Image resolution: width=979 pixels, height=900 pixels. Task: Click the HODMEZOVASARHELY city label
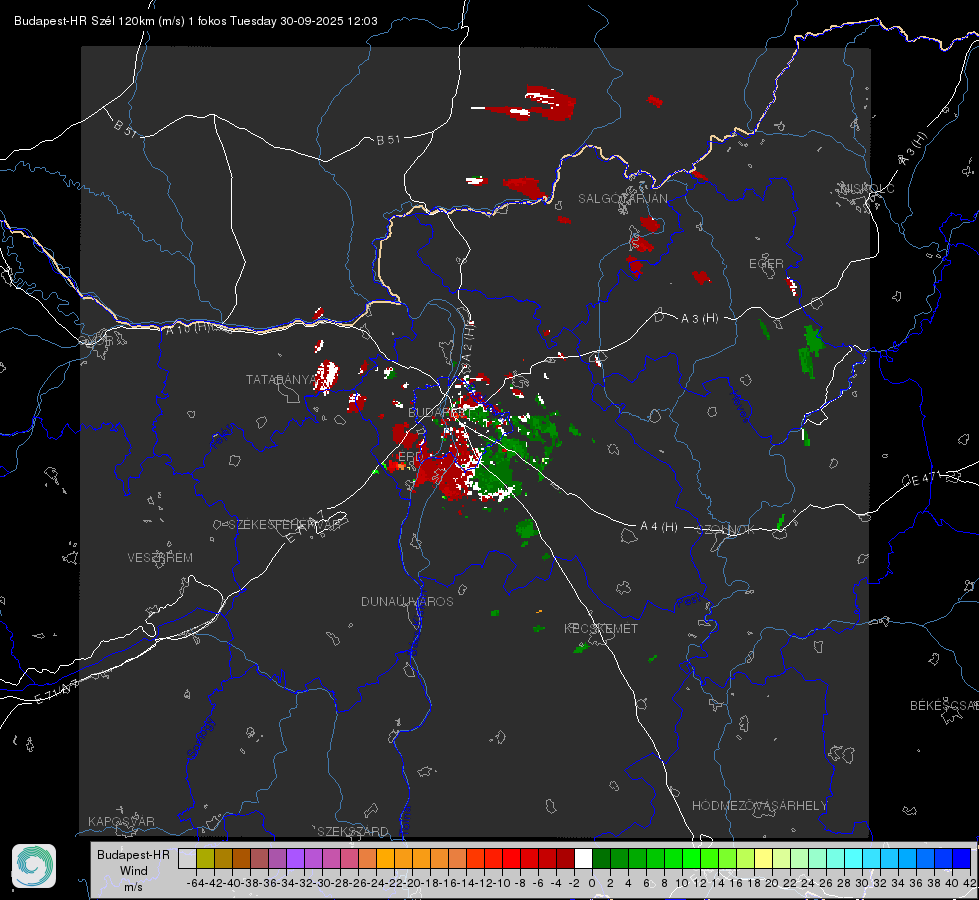click(759, 806)
